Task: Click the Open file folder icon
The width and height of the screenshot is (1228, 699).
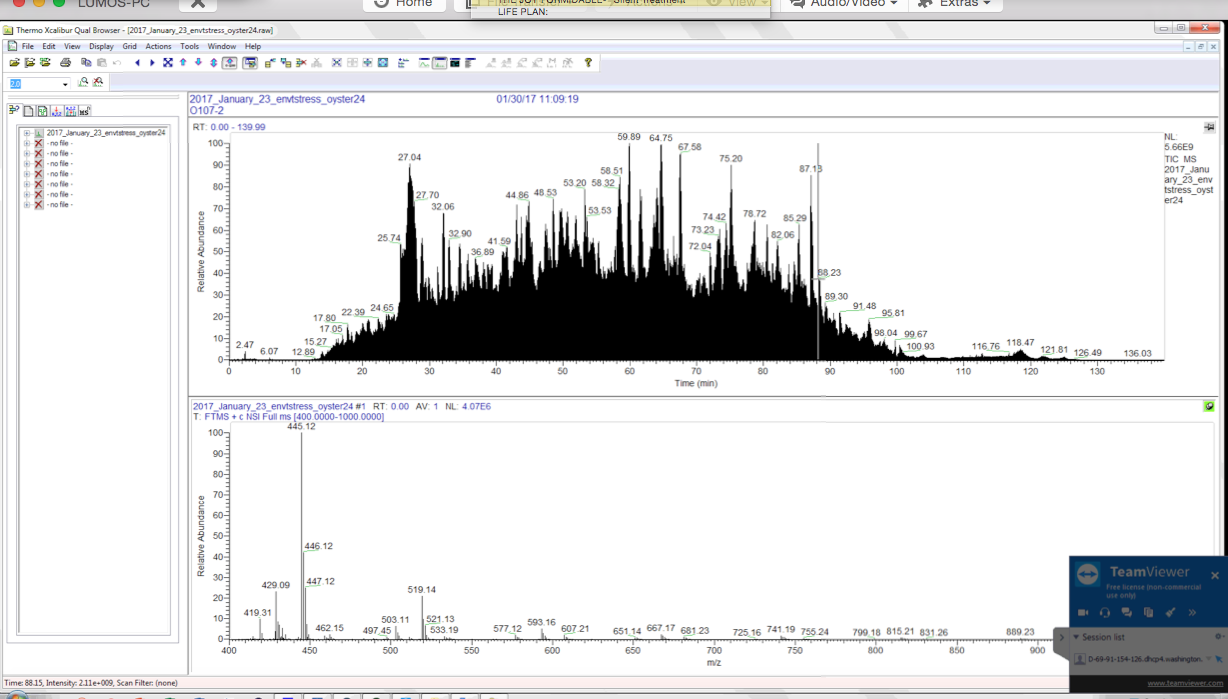Action: [x=15, y=63]
